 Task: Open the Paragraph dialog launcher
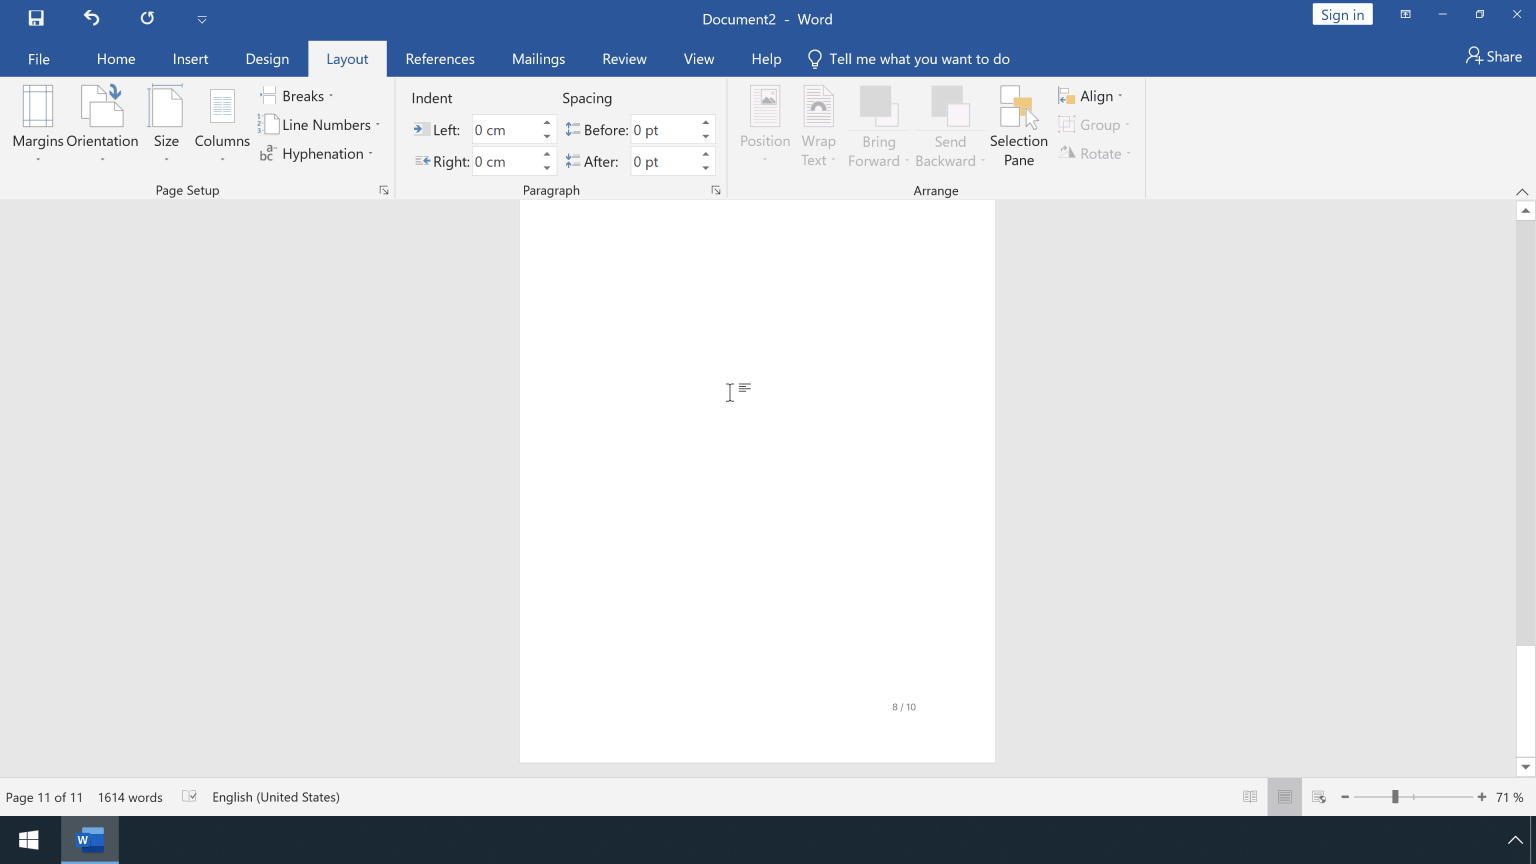click(x=716, y=189)
